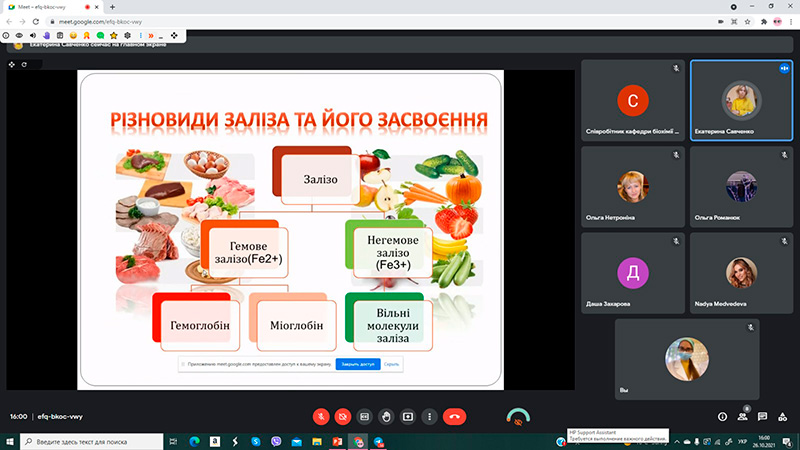Unmute the microphone in Meet toolbar
The height and width of the screenshot is (450, 800).
321,416
